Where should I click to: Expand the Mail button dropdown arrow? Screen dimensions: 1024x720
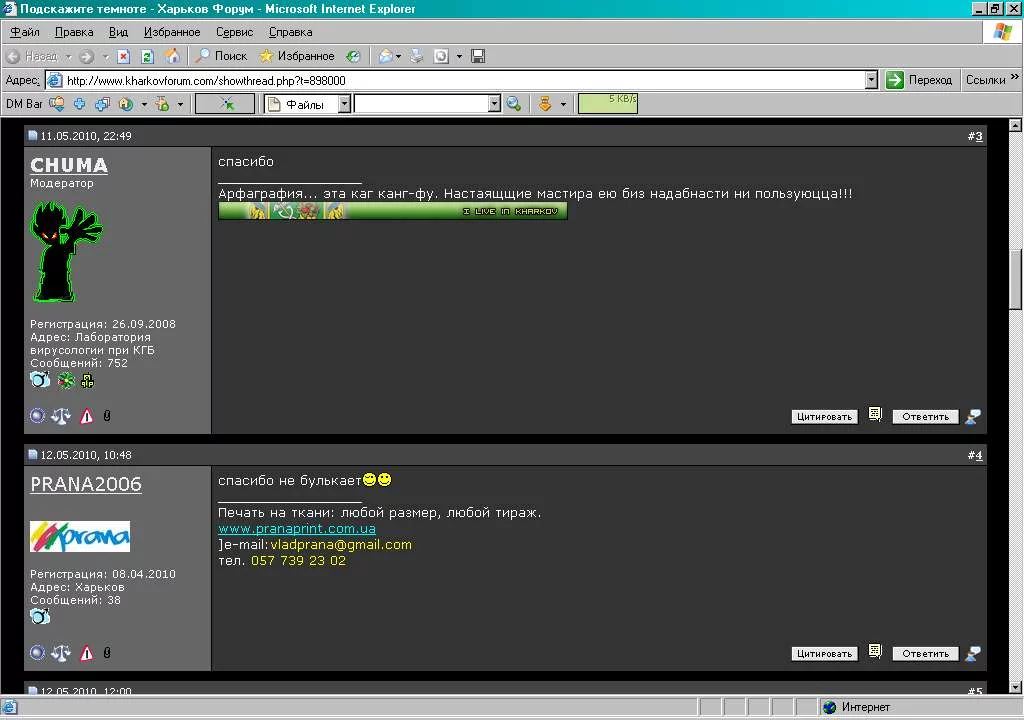point(398,57)
